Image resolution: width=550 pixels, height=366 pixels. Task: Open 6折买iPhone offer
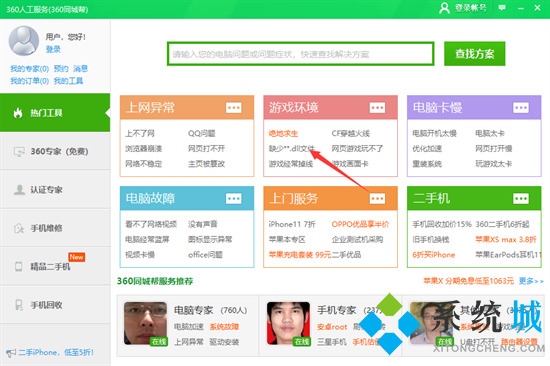tap(434, 254)
